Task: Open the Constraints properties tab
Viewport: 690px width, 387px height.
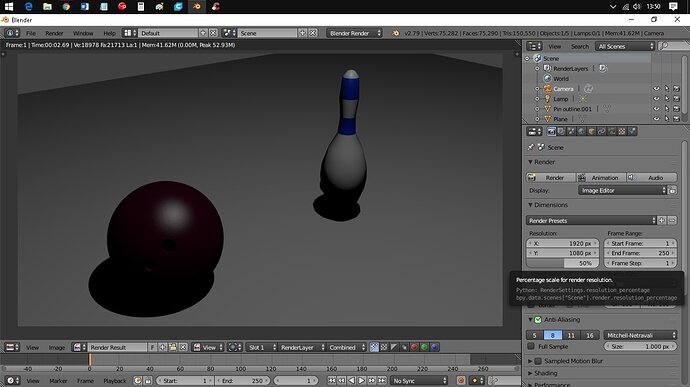Action: pyautogui.click(x=602, y=131)
